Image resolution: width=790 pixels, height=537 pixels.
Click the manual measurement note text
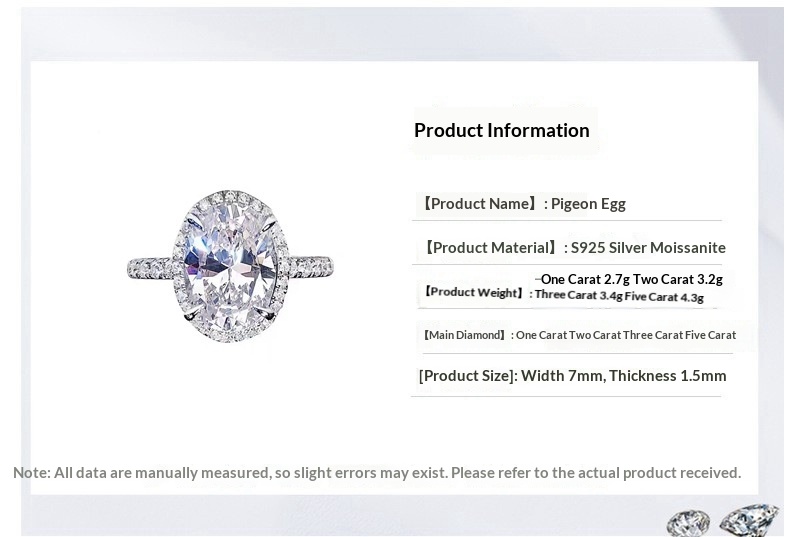(377, 472)
